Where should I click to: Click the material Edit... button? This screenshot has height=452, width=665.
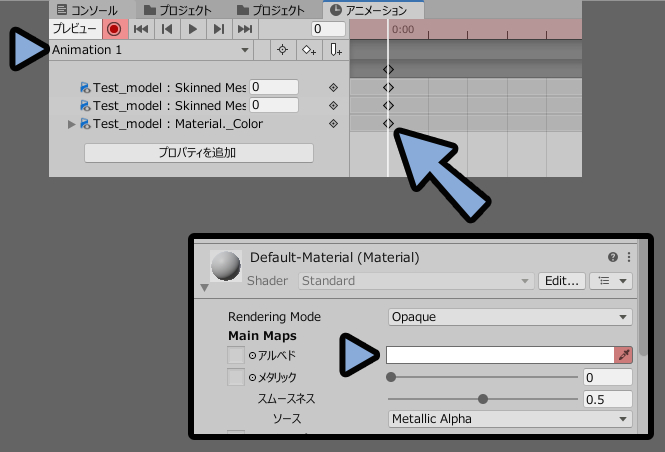(x=562, y=281)
